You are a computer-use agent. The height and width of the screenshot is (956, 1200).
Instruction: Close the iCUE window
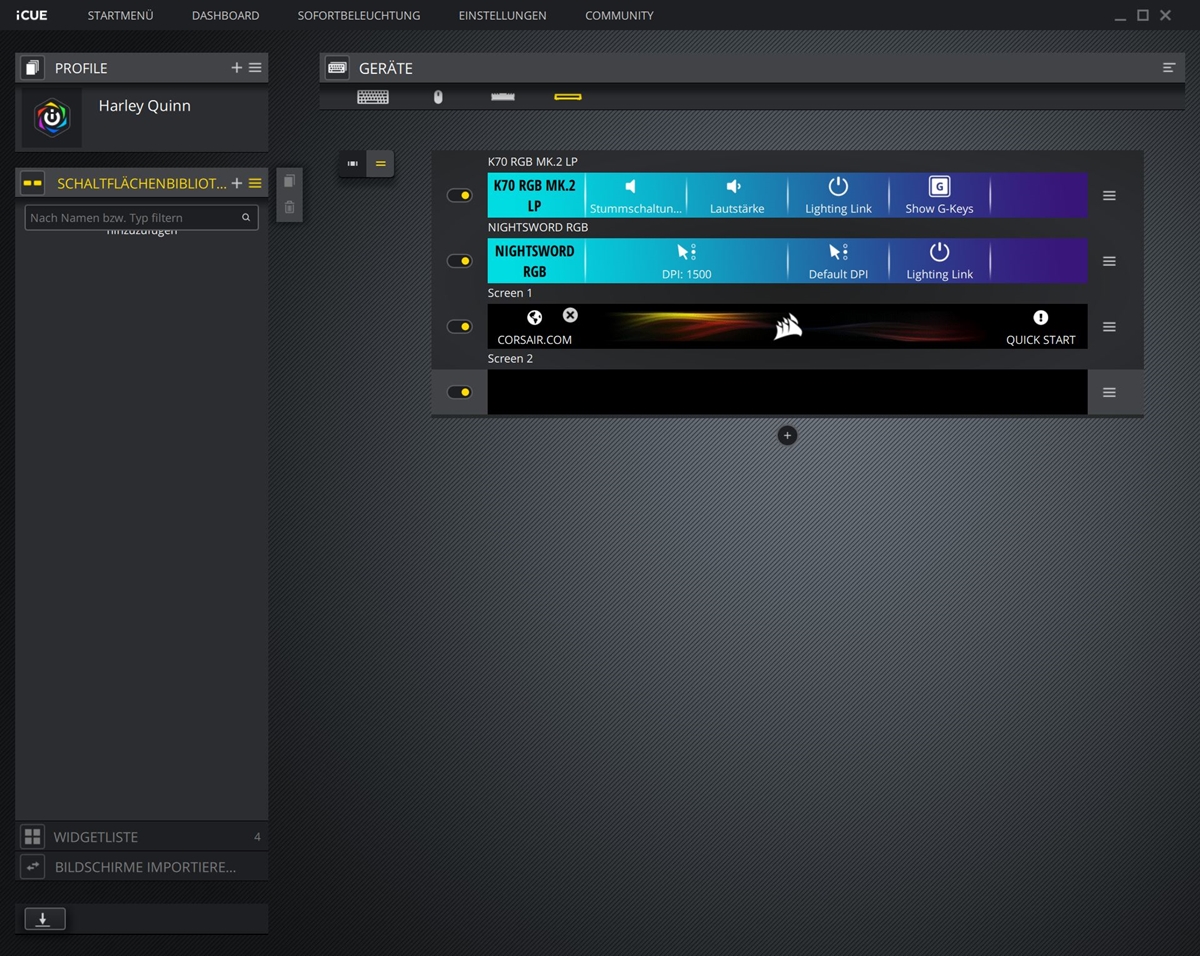coord(1165,15)
